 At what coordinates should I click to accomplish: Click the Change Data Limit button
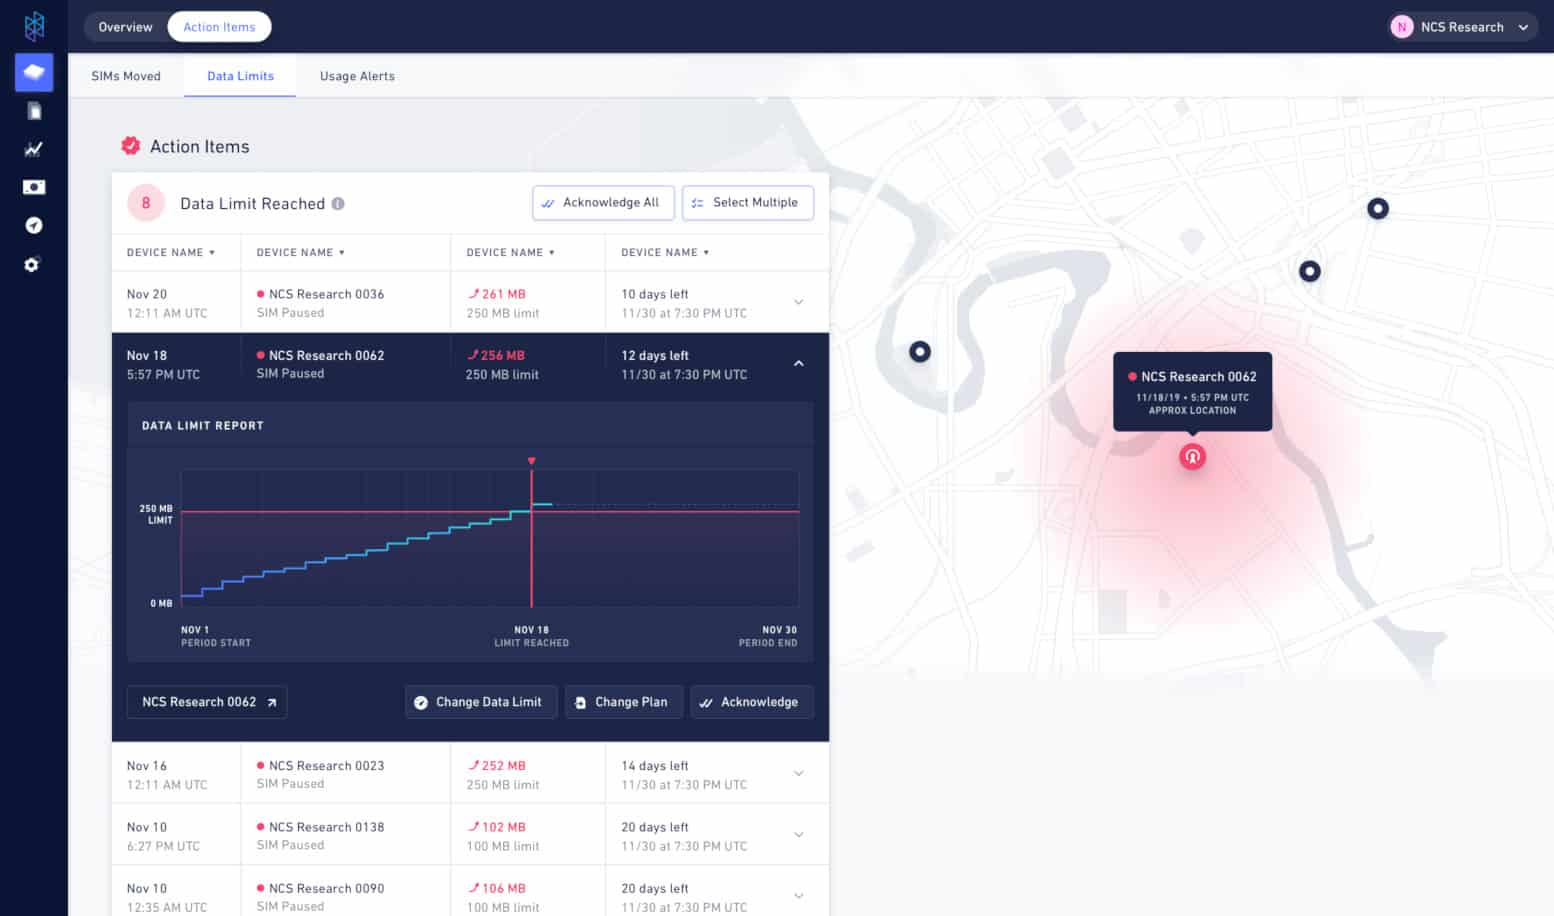click(480, 702)
